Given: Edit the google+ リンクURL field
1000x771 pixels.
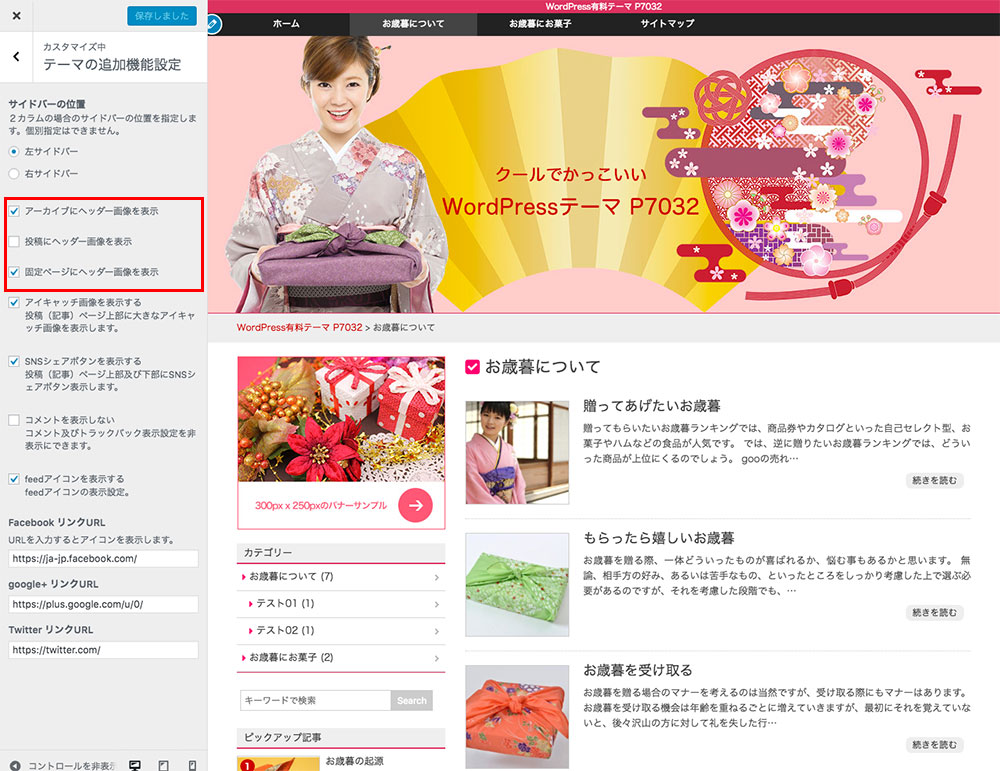Looking at the screenshot, I should tap(103, 605).
